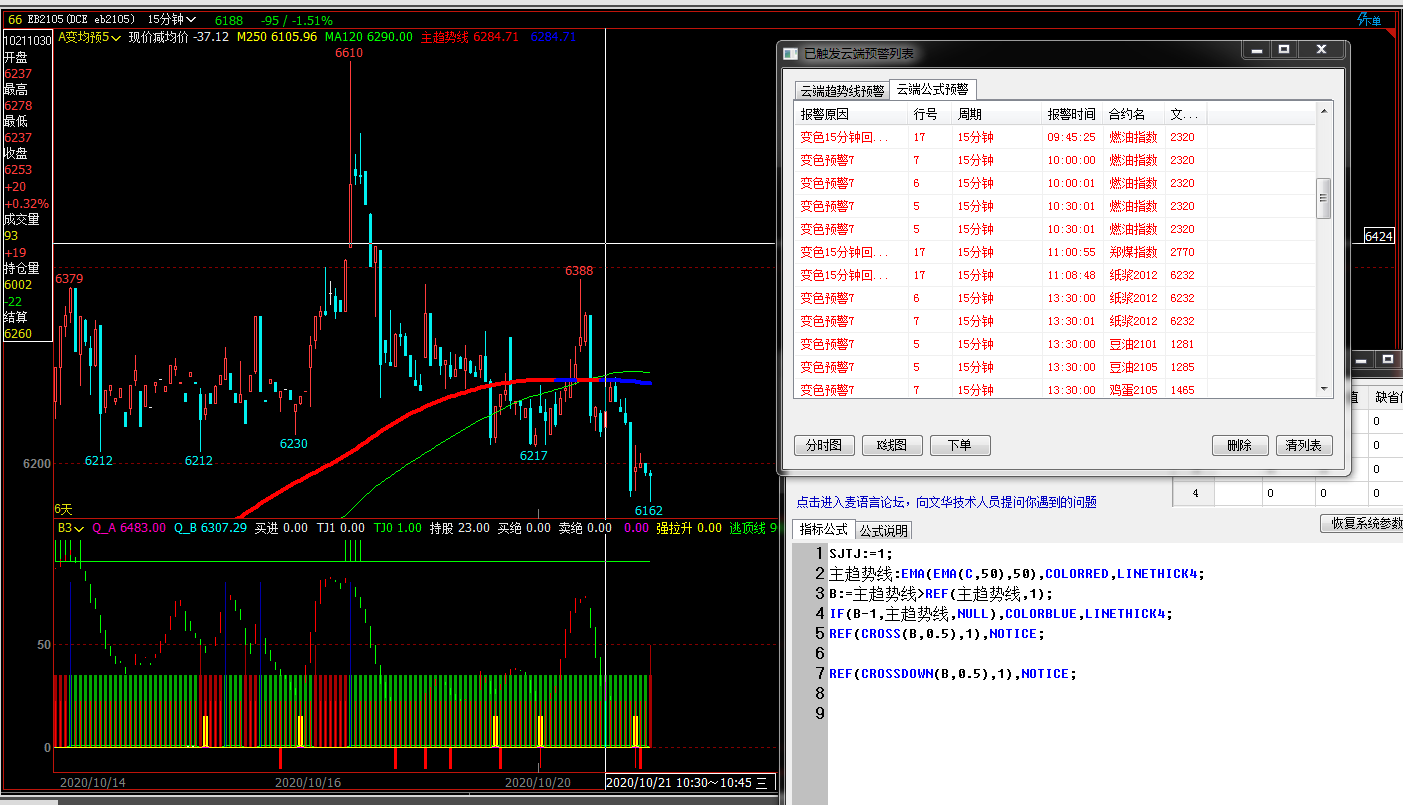This screenshot has width=1403, height=805.
Task: Clear alerts with 清列表 button
Action: click(1302, 445)
